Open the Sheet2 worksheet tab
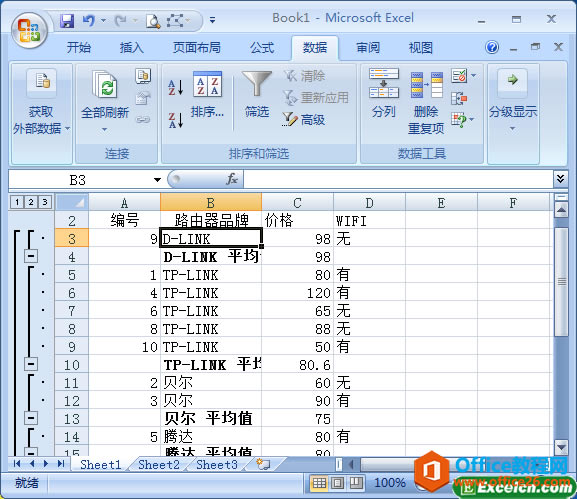 coord(159,465)
